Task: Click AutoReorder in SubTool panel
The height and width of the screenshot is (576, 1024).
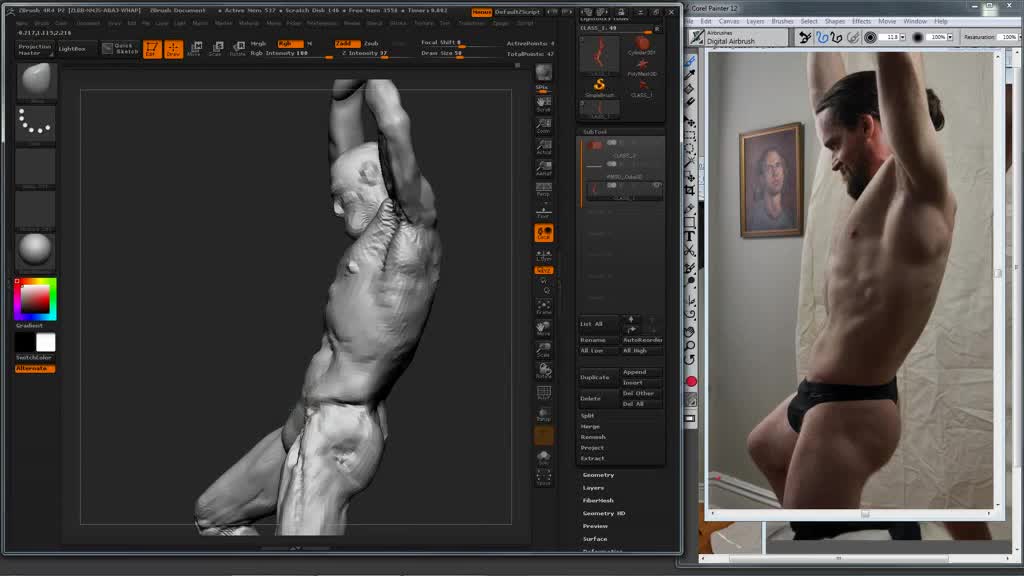Action: 642,340
